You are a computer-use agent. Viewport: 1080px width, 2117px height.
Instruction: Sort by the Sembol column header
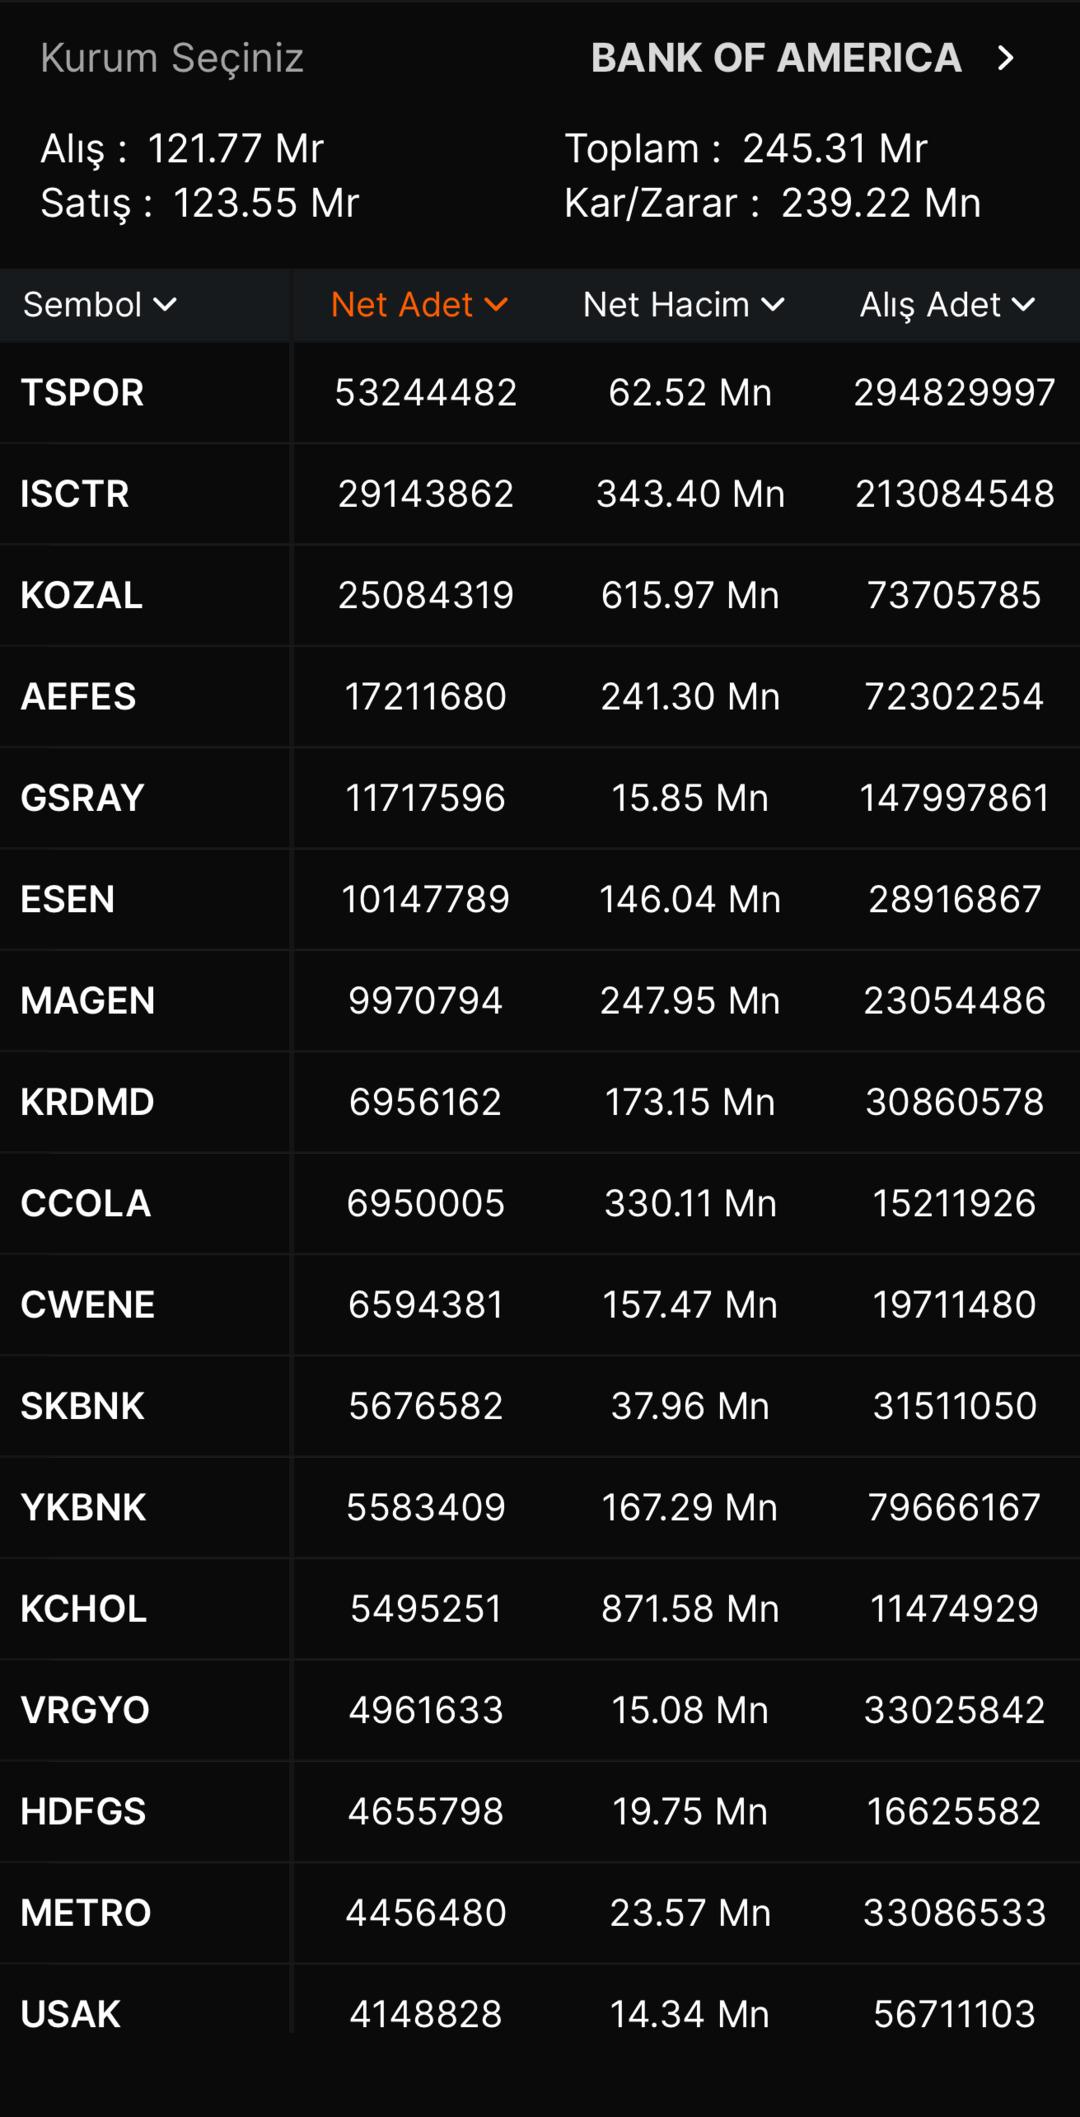[x=83, y=304]
